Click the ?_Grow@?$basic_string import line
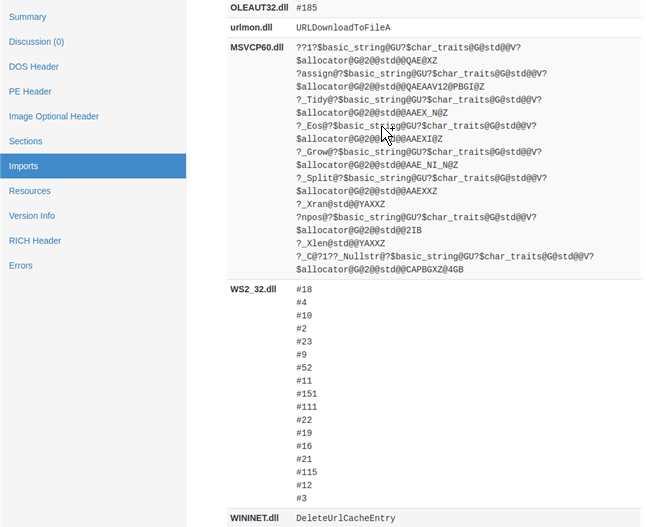Viewport: 646px width, 527px height. point(419,152)
